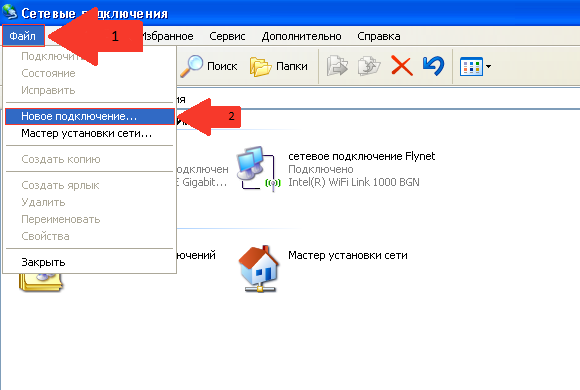Open the Дополнительно menu
This screenshot has width=580, height=390.
click(301, 36)
